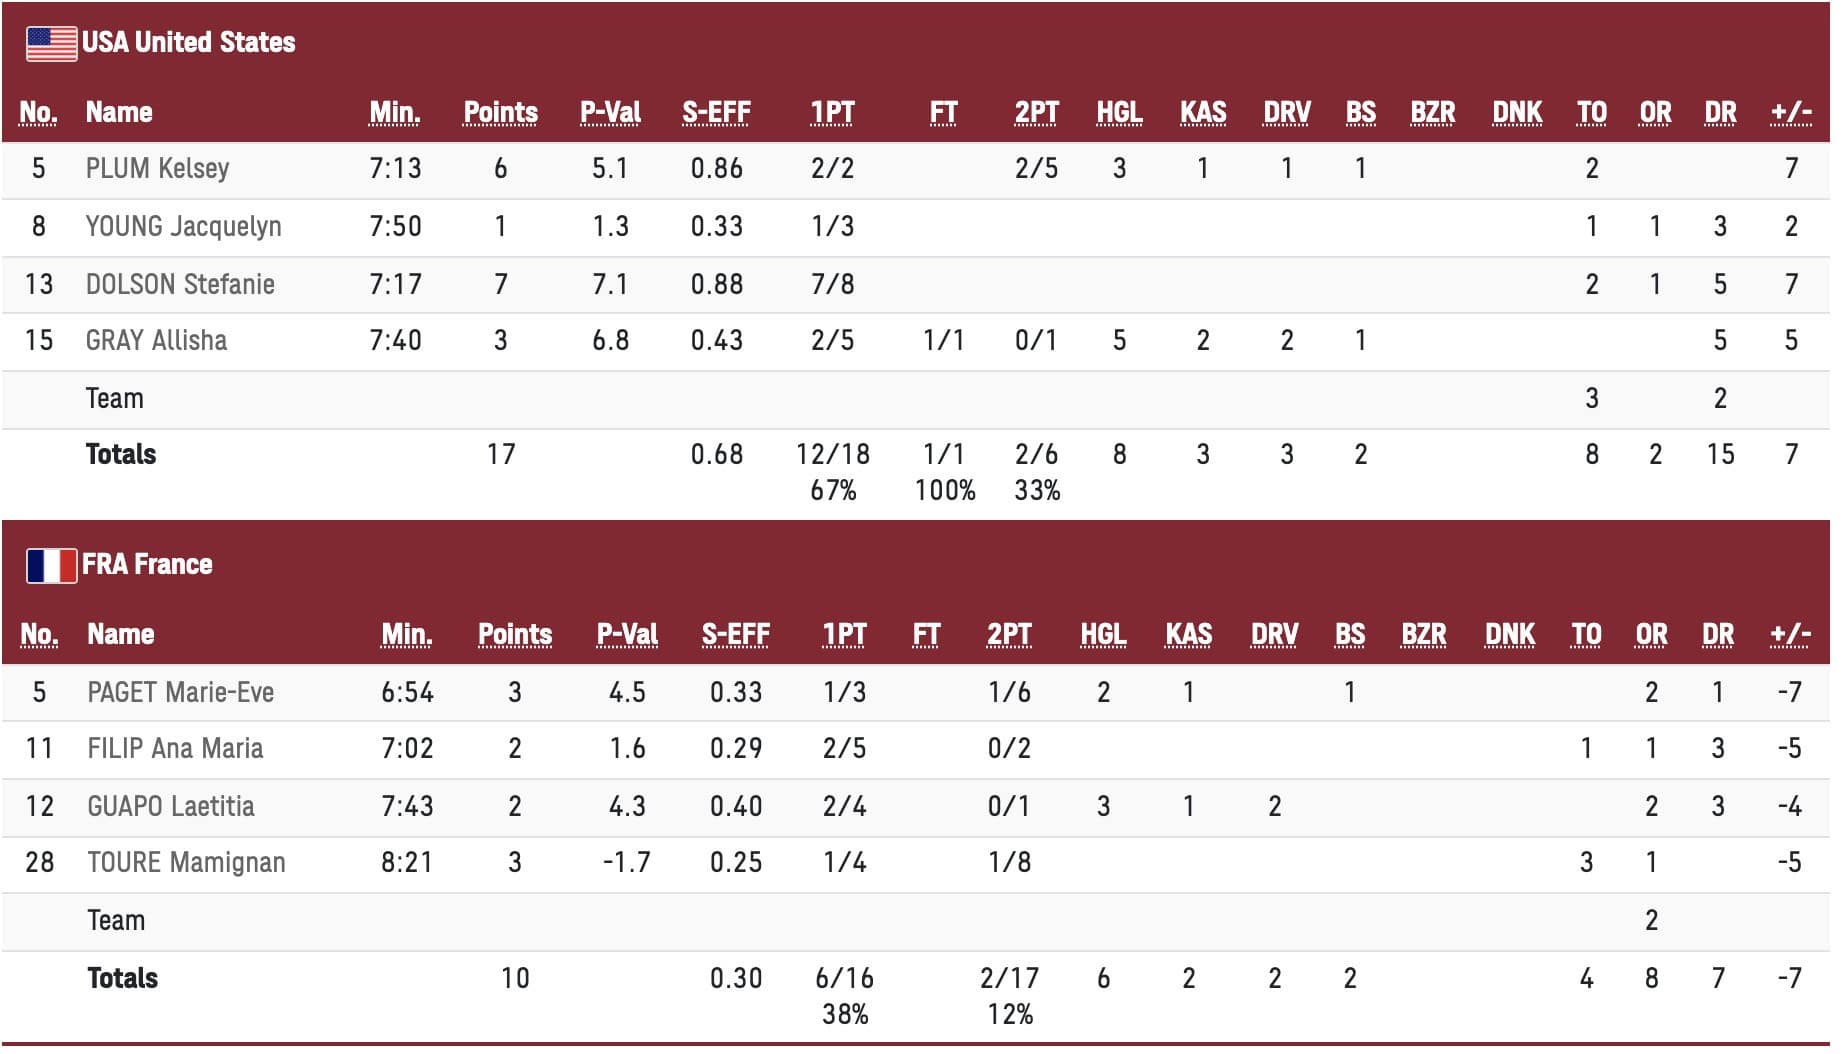Select player PLUM Kelsey row

tap(157, 169)
